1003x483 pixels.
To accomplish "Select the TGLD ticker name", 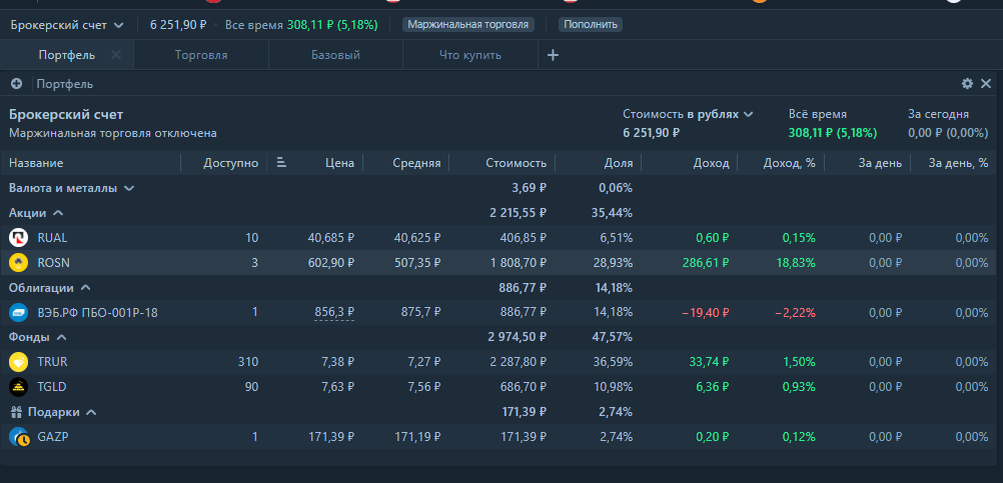I will click(x=52, y=387).
